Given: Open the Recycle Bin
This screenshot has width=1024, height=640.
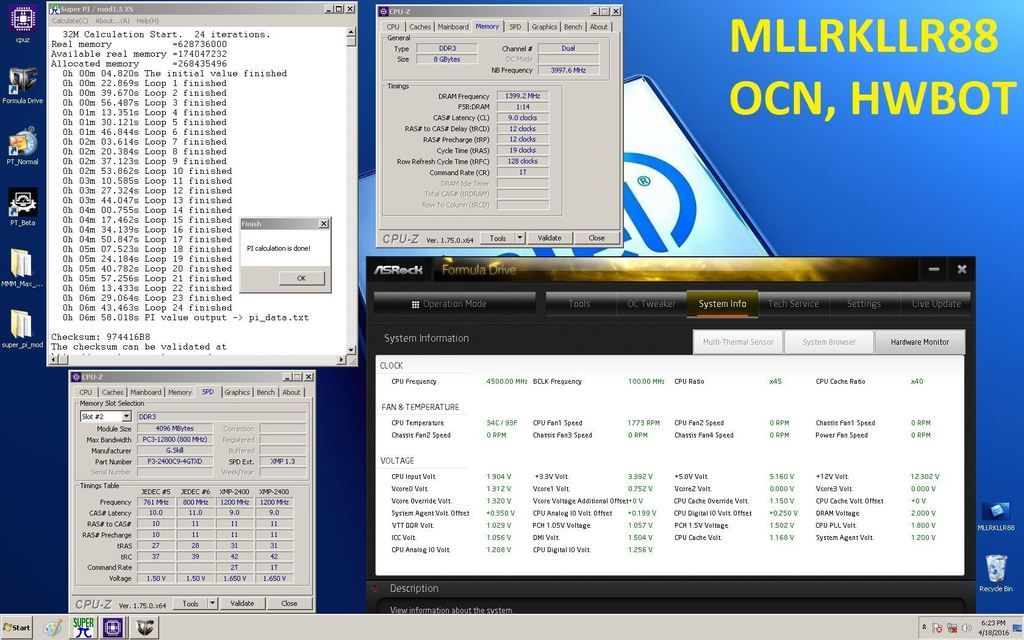Looking at the screenshot, I should (996, 573).
